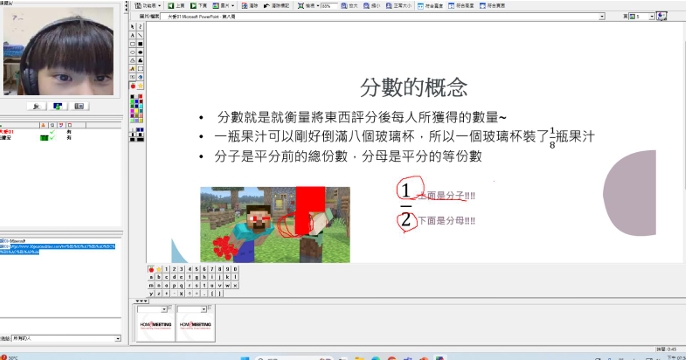Select the yellow star stamp tool
The width and height of the screenshot is (686, 360).
tap(140, 86)
